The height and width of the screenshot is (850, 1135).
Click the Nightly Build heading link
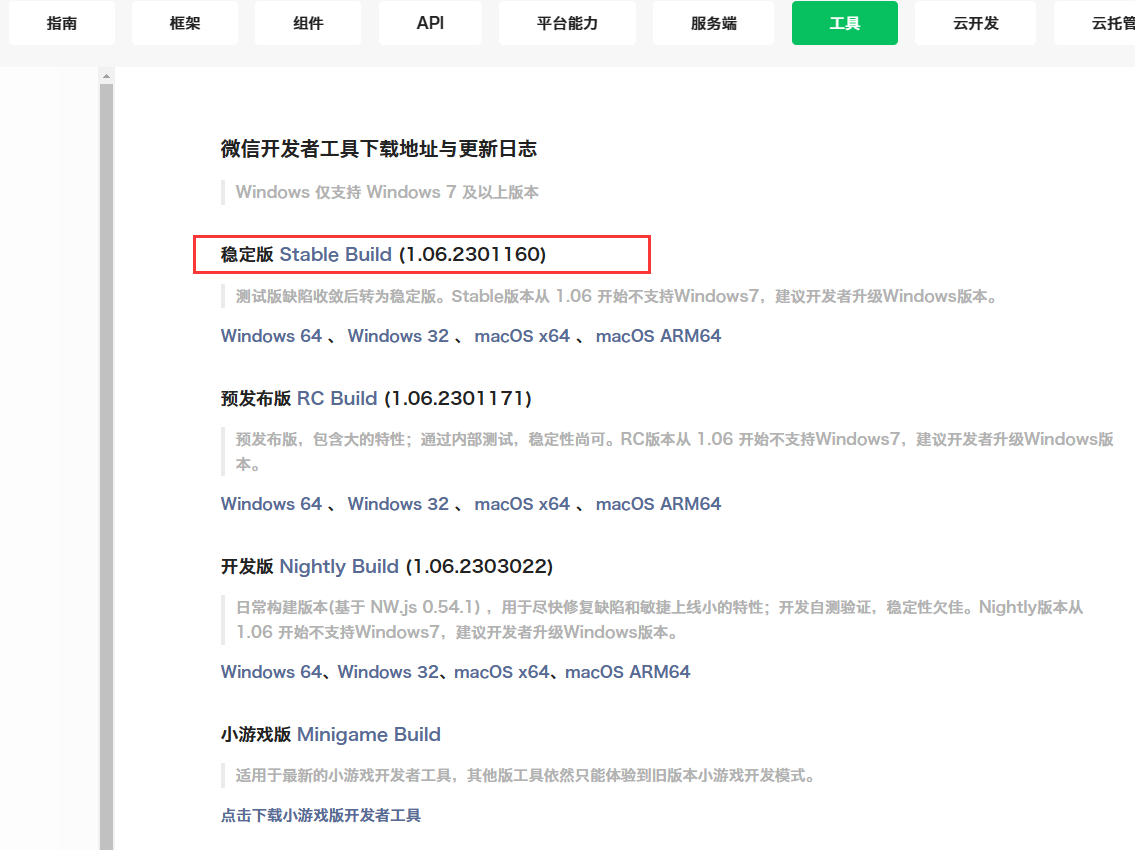coord(339,566)
